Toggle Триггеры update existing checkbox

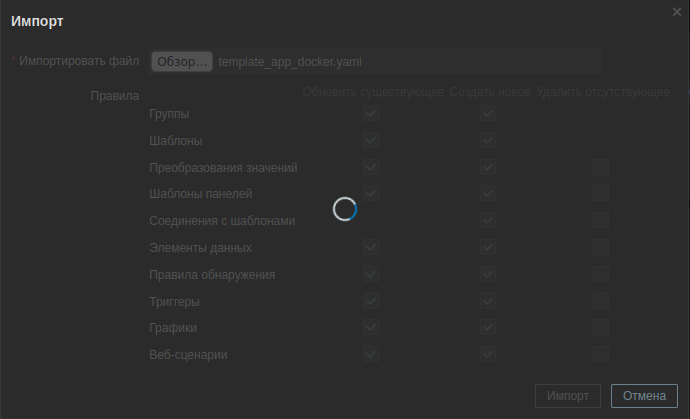point(371,301)
